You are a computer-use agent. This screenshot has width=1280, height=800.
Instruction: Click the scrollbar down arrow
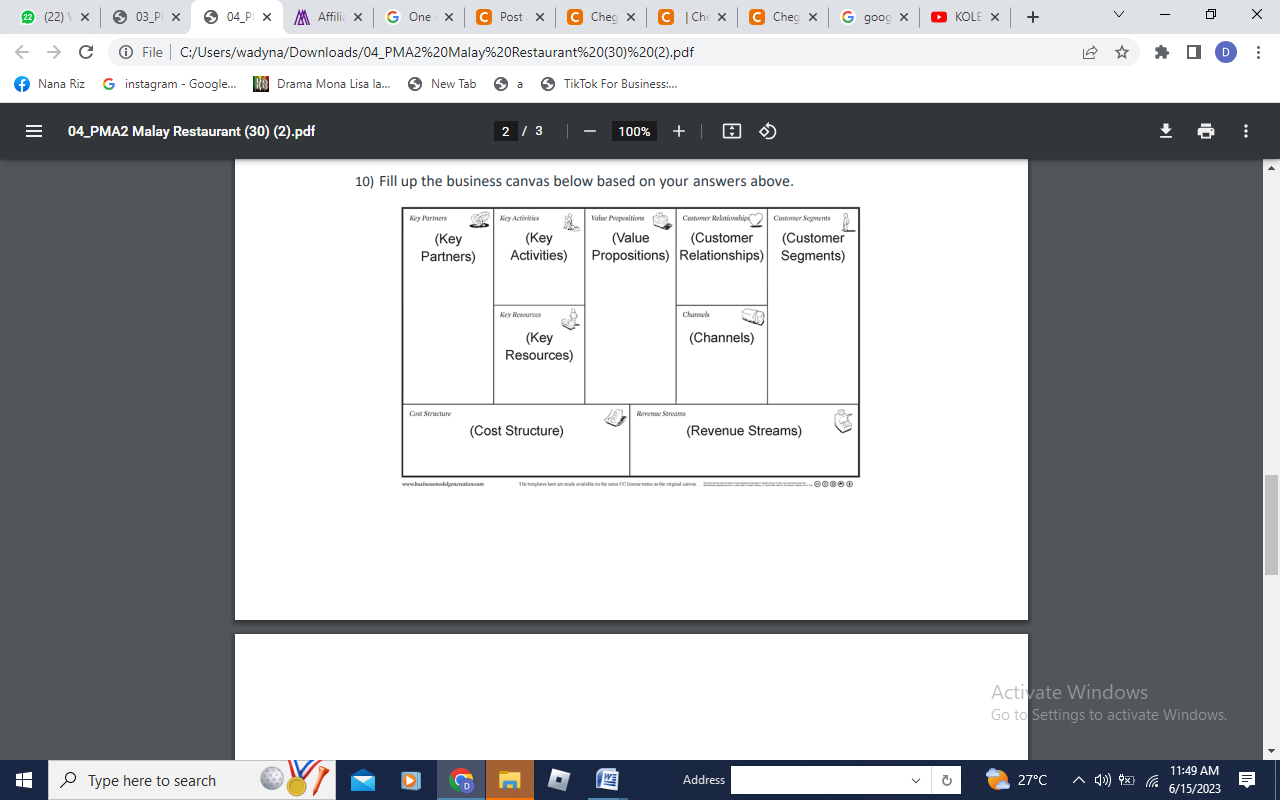[1271, 750]
